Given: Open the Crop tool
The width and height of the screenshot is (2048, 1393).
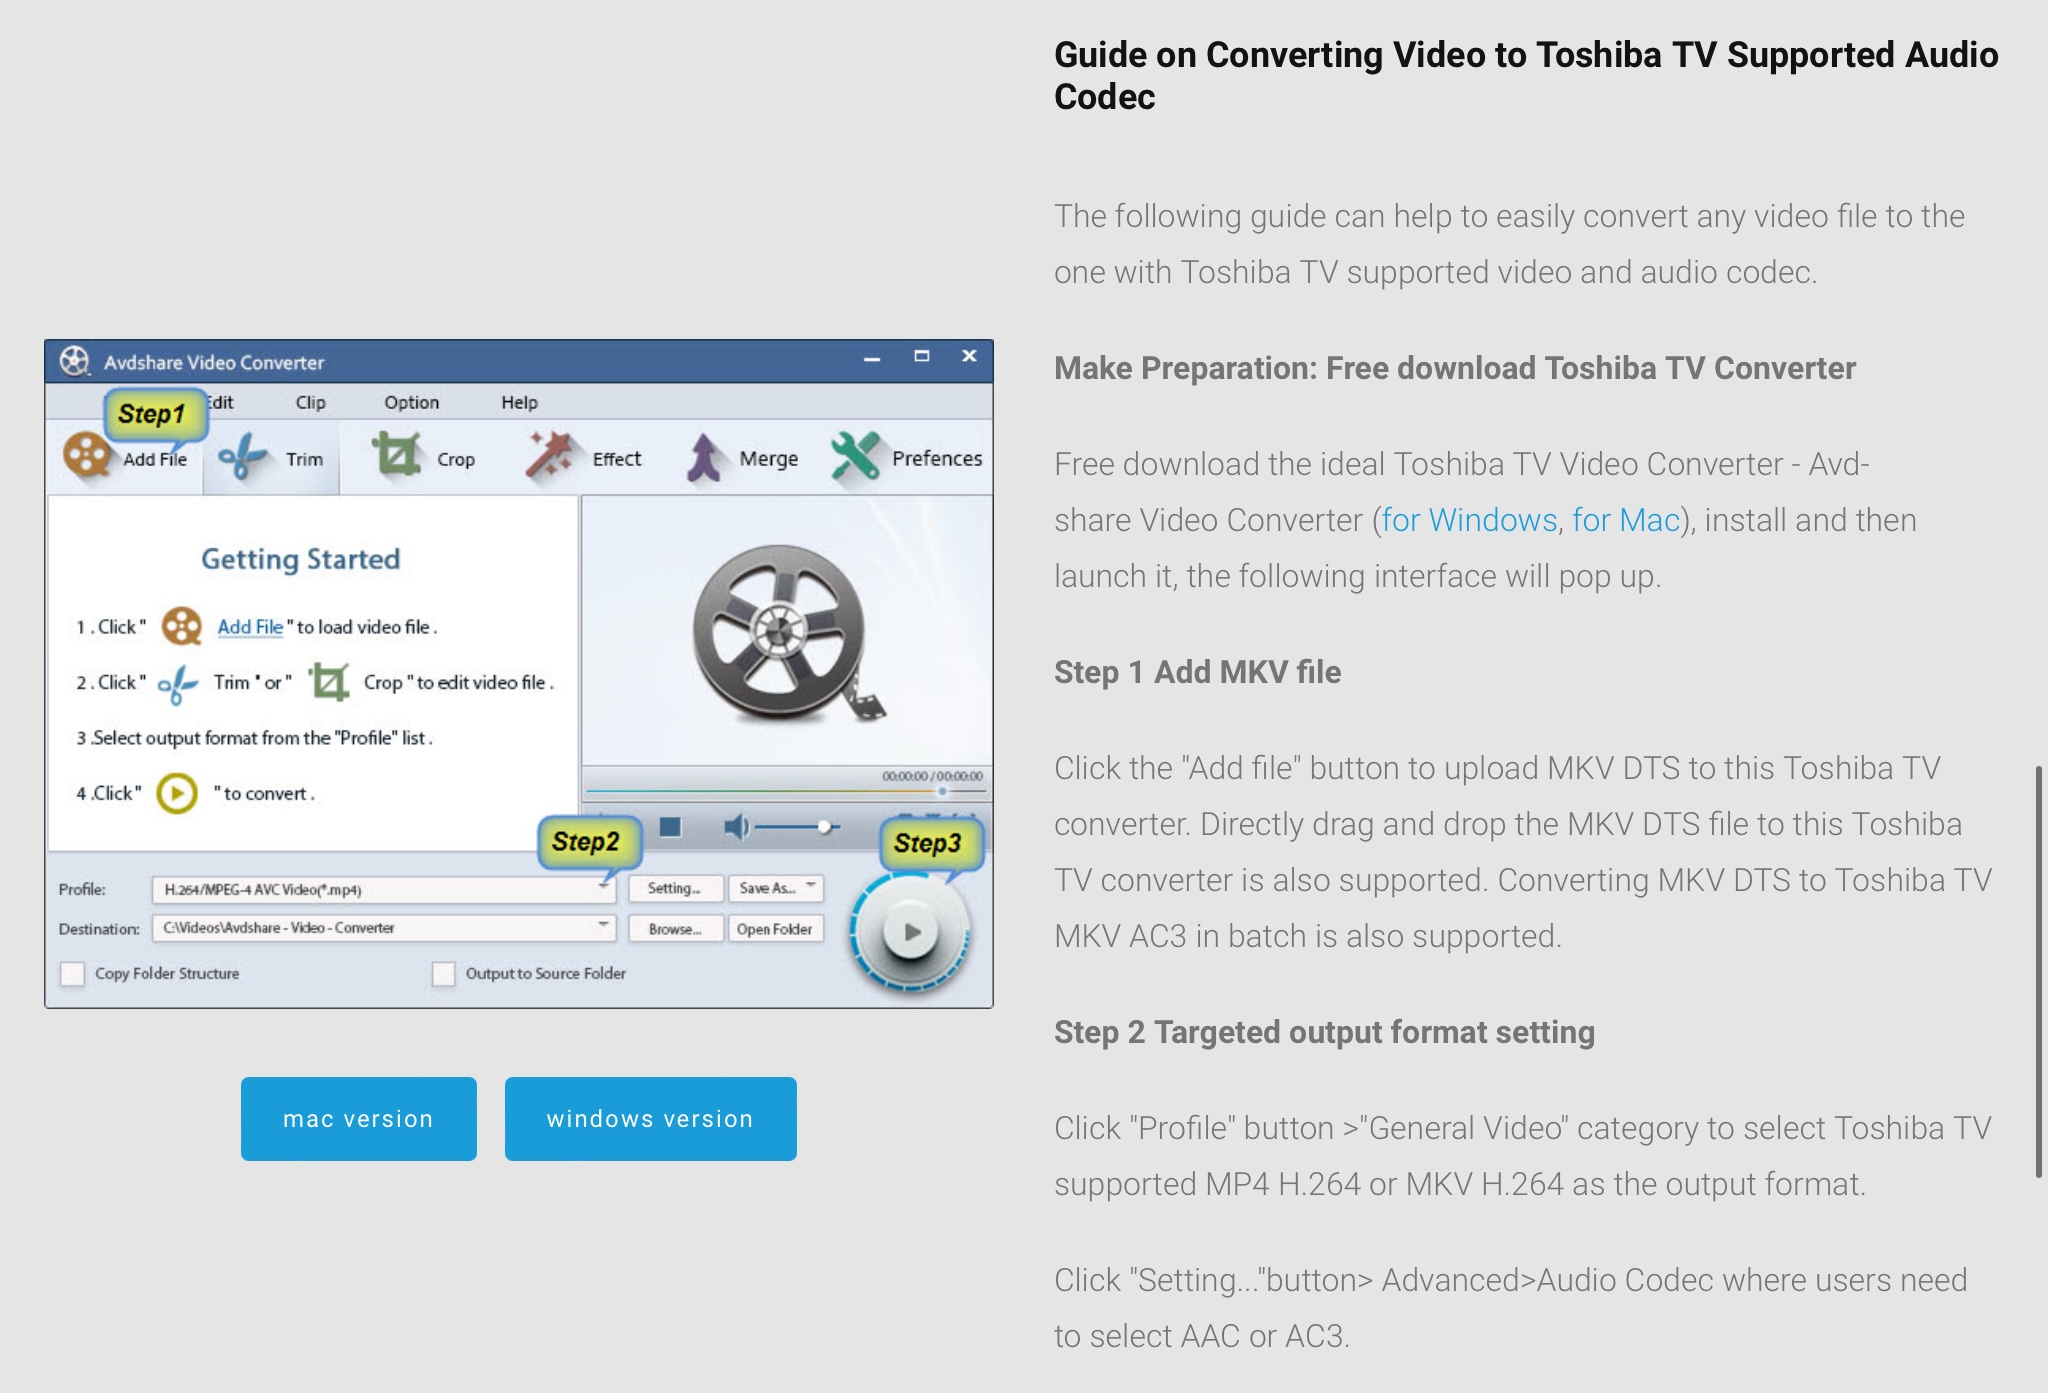Looking at the screenshot, I should (x=397, y=456).
